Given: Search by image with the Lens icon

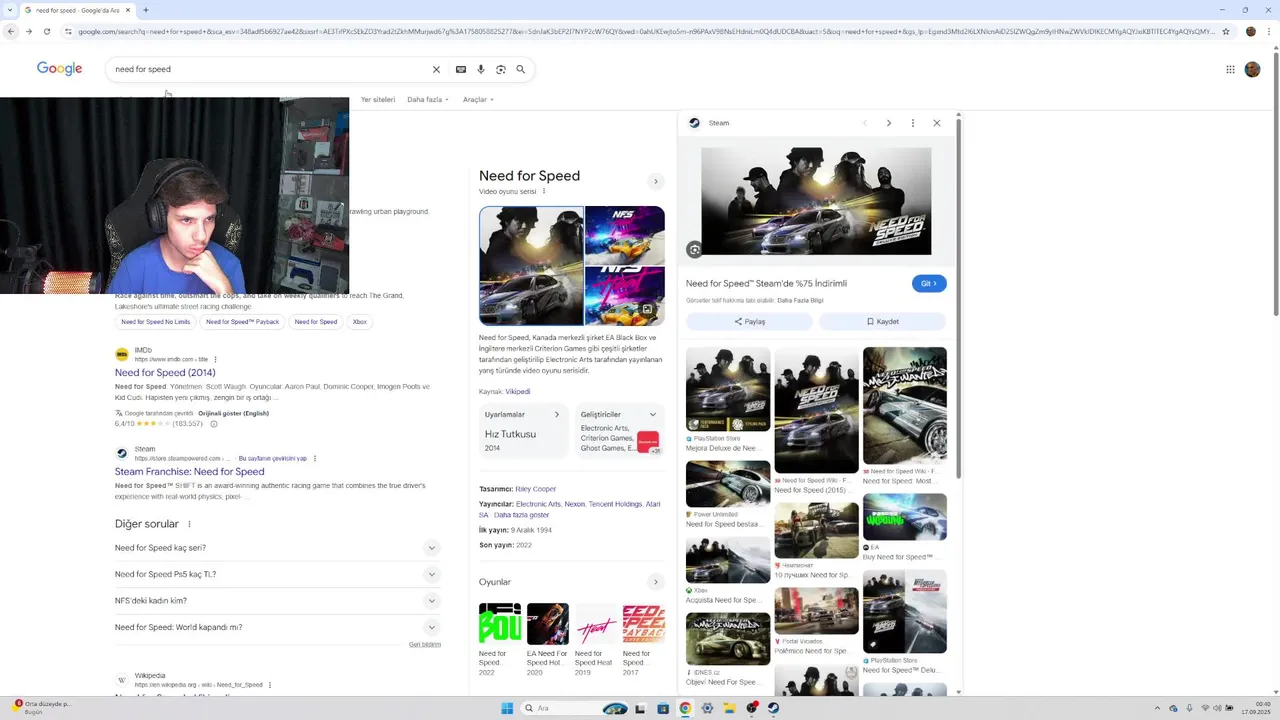Looking at the screenshot, I should coord(501,69).
